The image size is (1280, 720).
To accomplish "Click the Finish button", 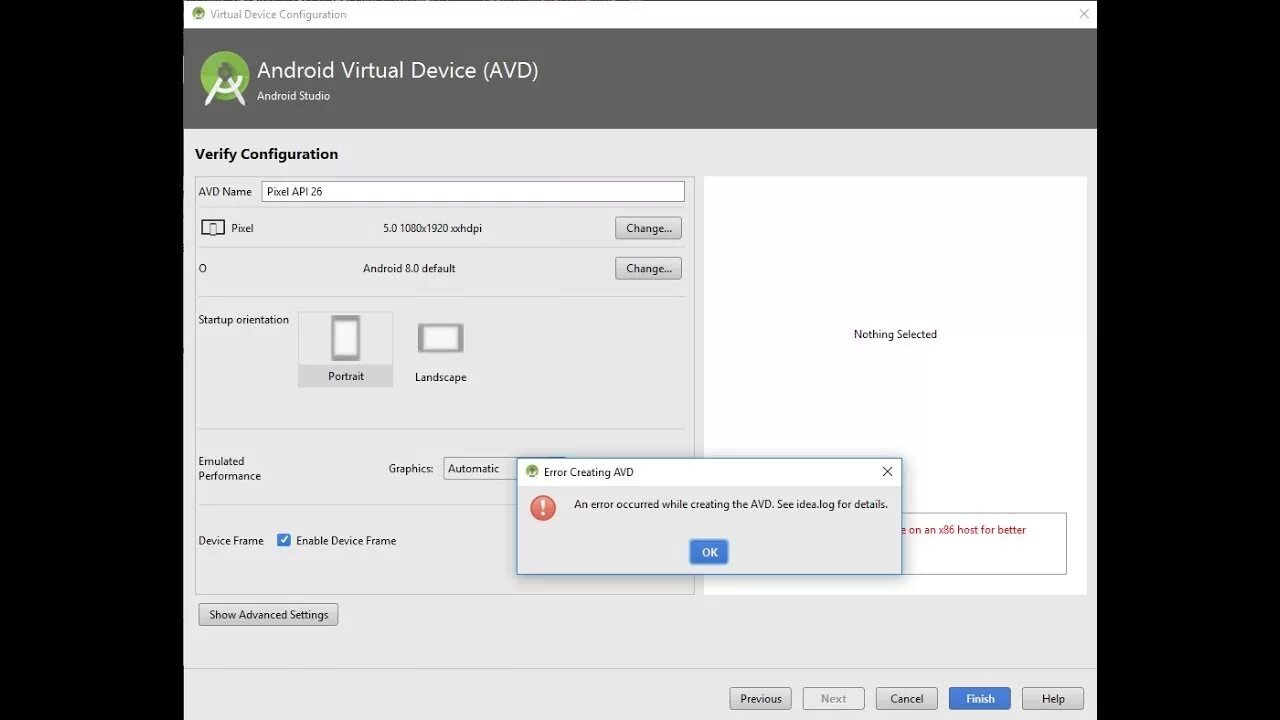I will pyautogui.click(x=980, y=699).
